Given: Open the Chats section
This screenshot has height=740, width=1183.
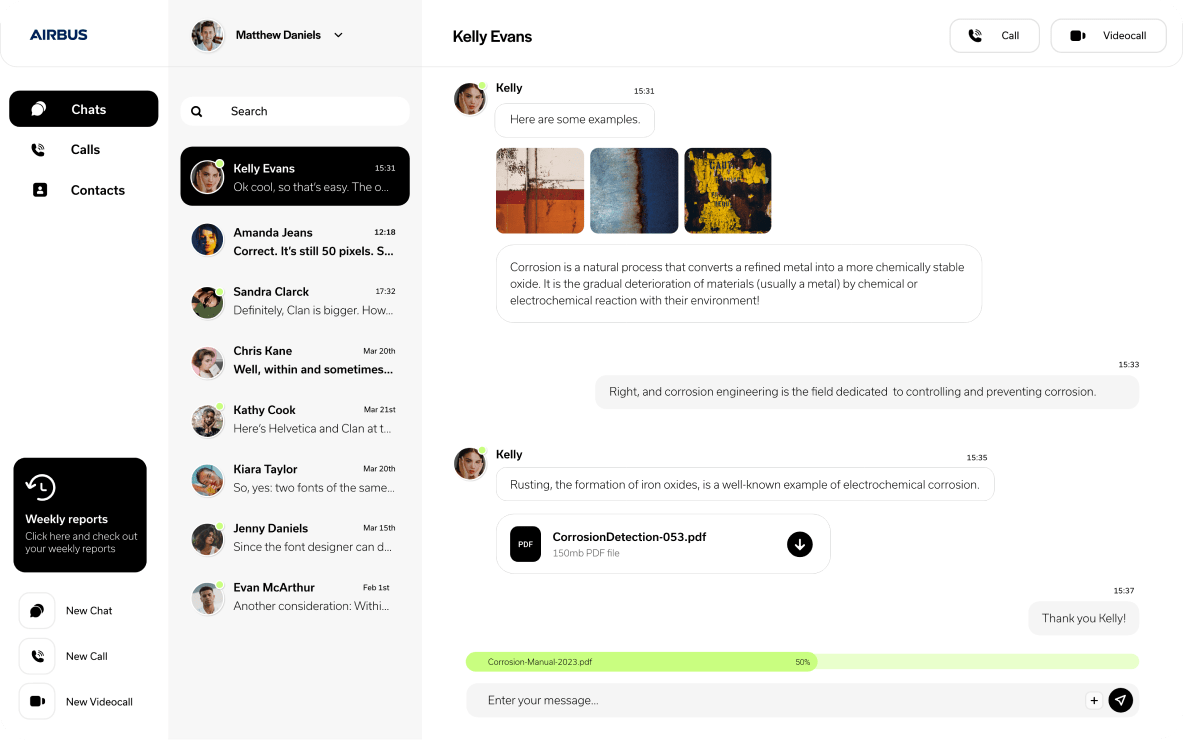Looking at the screenshot, I should [x=84, y=109].
